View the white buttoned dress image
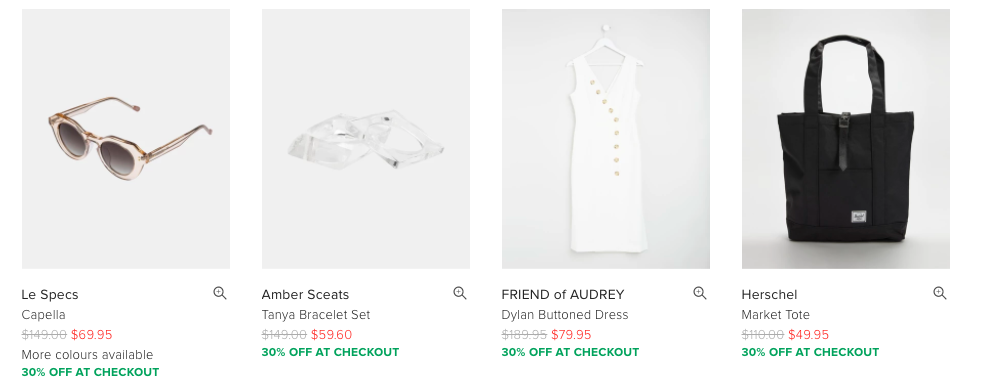Image resolution: width=996 pixels, height=389 pixels. point(606,139)
